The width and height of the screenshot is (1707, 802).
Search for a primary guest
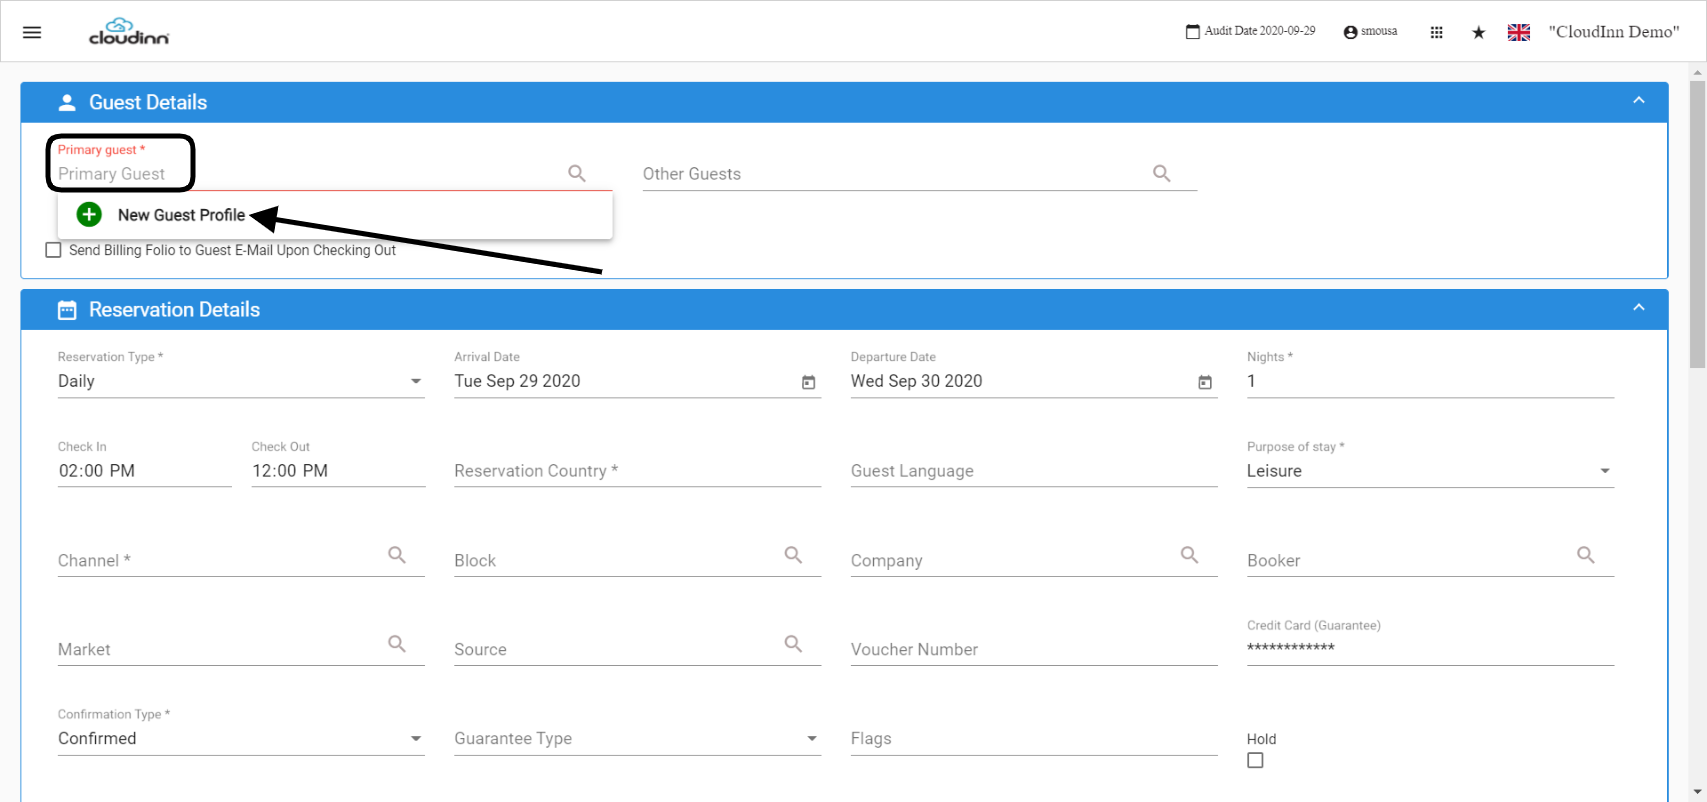(577, 173)
